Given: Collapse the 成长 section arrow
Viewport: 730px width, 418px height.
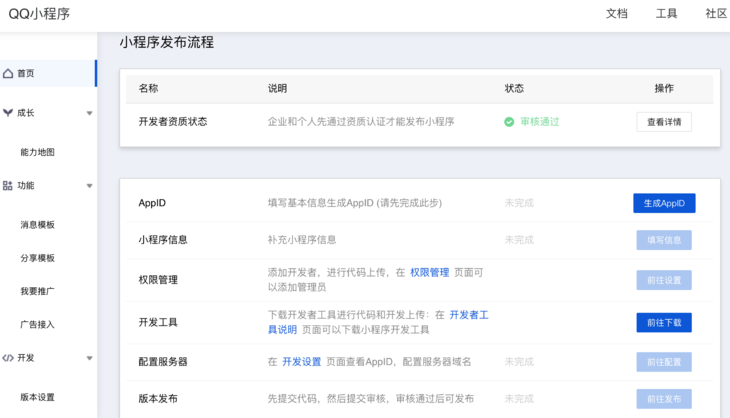Looking at the screenshot, I should pyautogui.click(x=89, y=113).
